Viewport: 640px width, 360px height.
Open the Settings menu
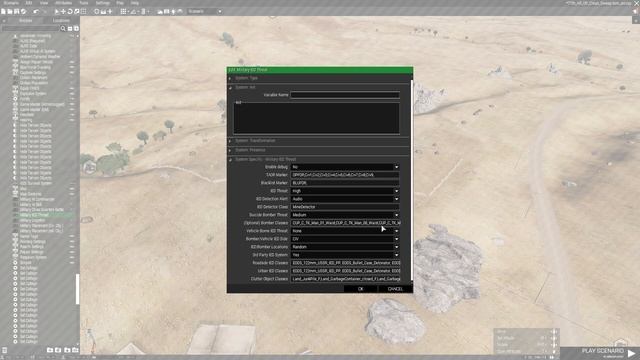coord(102,3)
